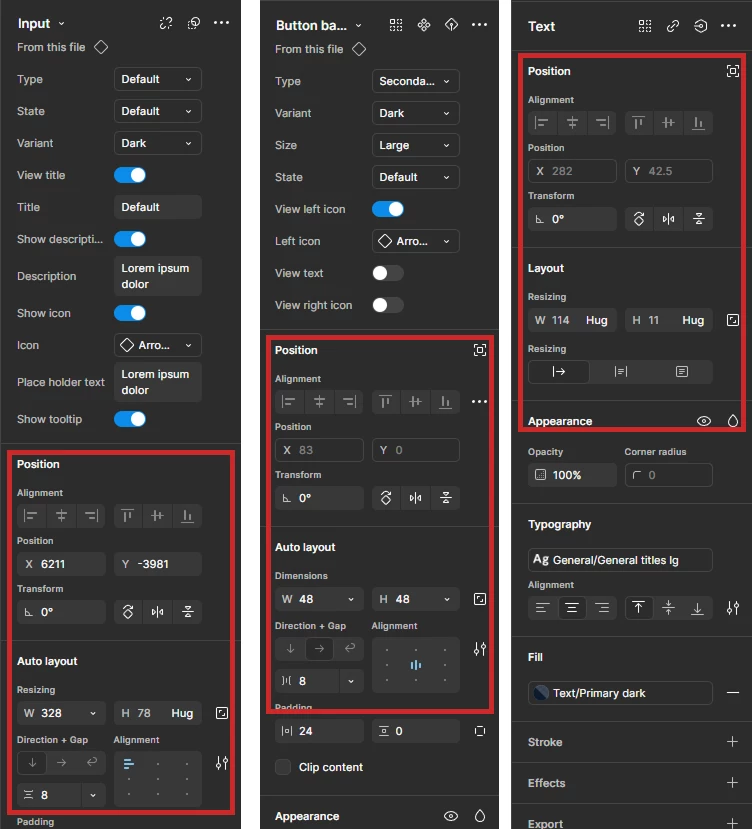752x829 pixels.
Task: Click flip vertical in the Text panel Transform row
Action: (x=699, y=219)
